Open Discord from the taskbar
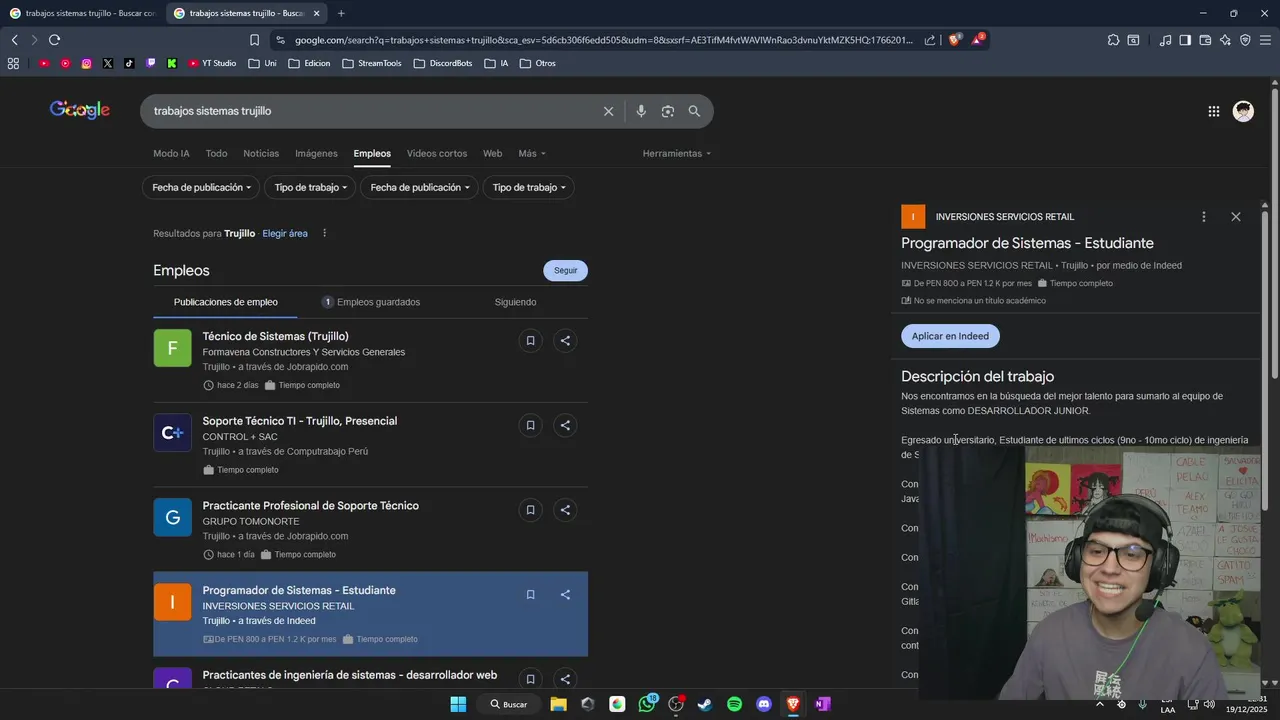1280x720 pixels. (764, 704)
